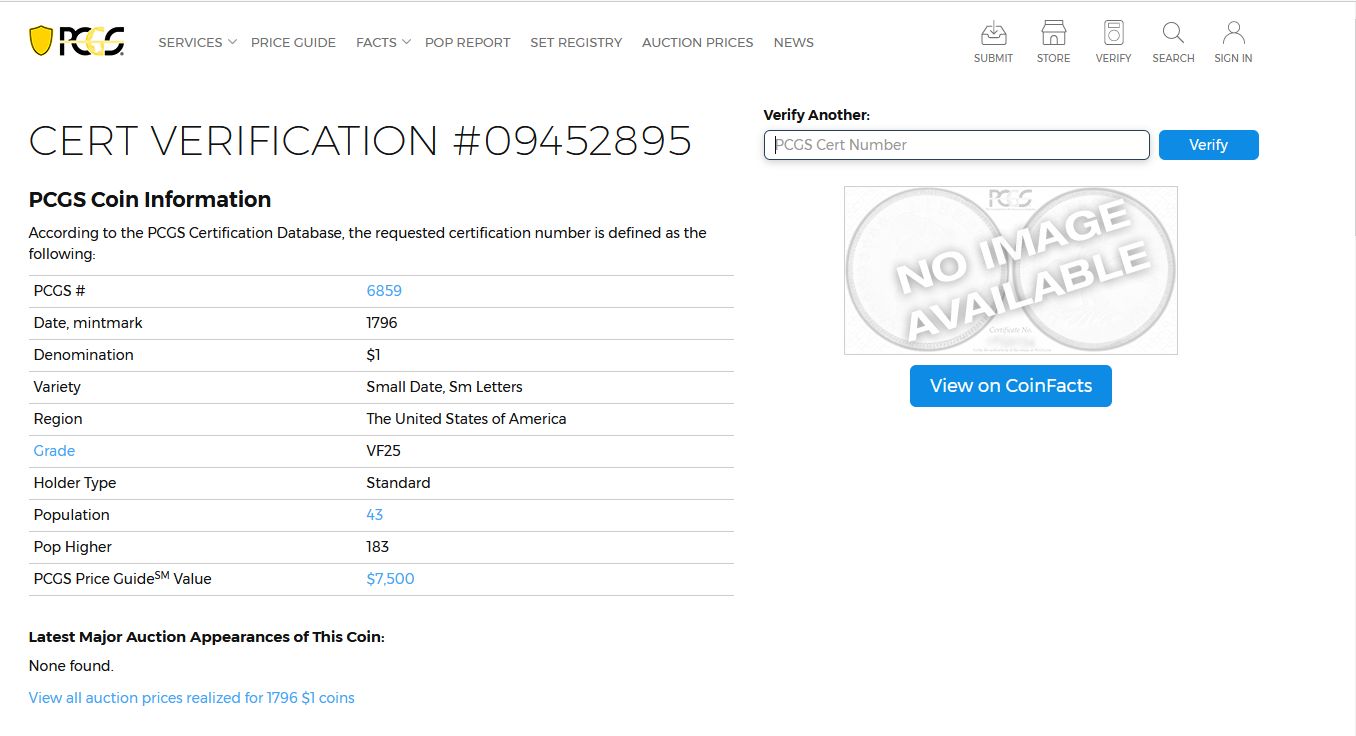Go to Pop Report page

point(467,42)
